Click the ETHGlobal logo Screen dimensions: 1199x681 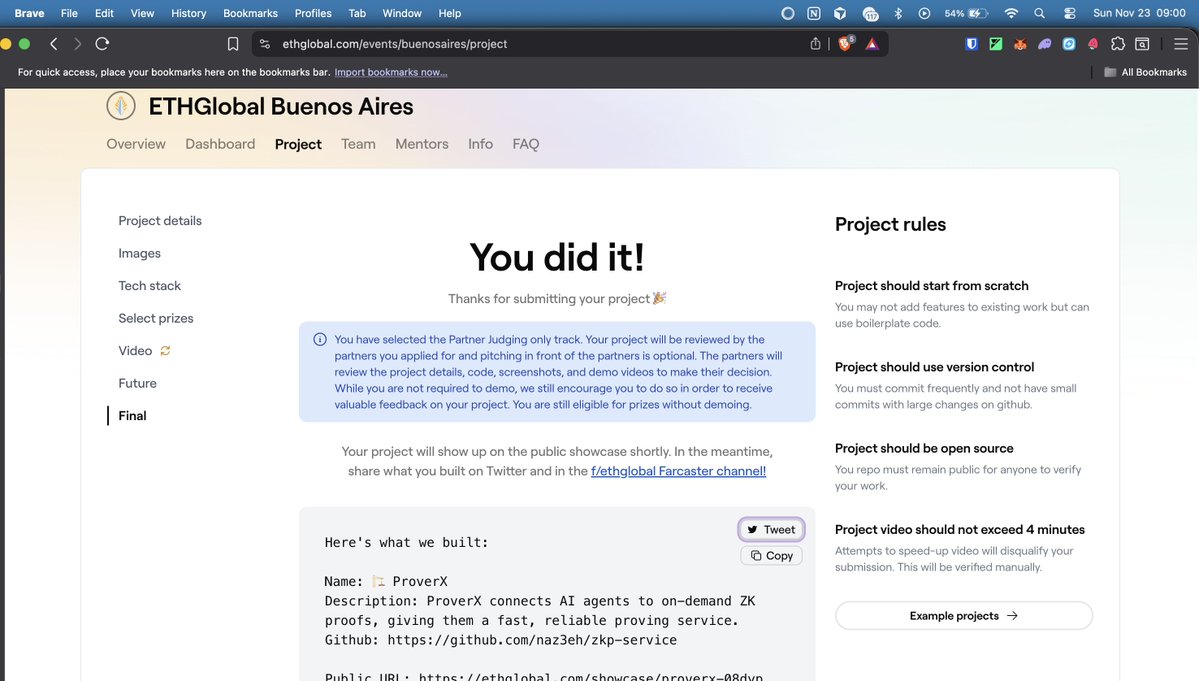(x=120, y=105)
